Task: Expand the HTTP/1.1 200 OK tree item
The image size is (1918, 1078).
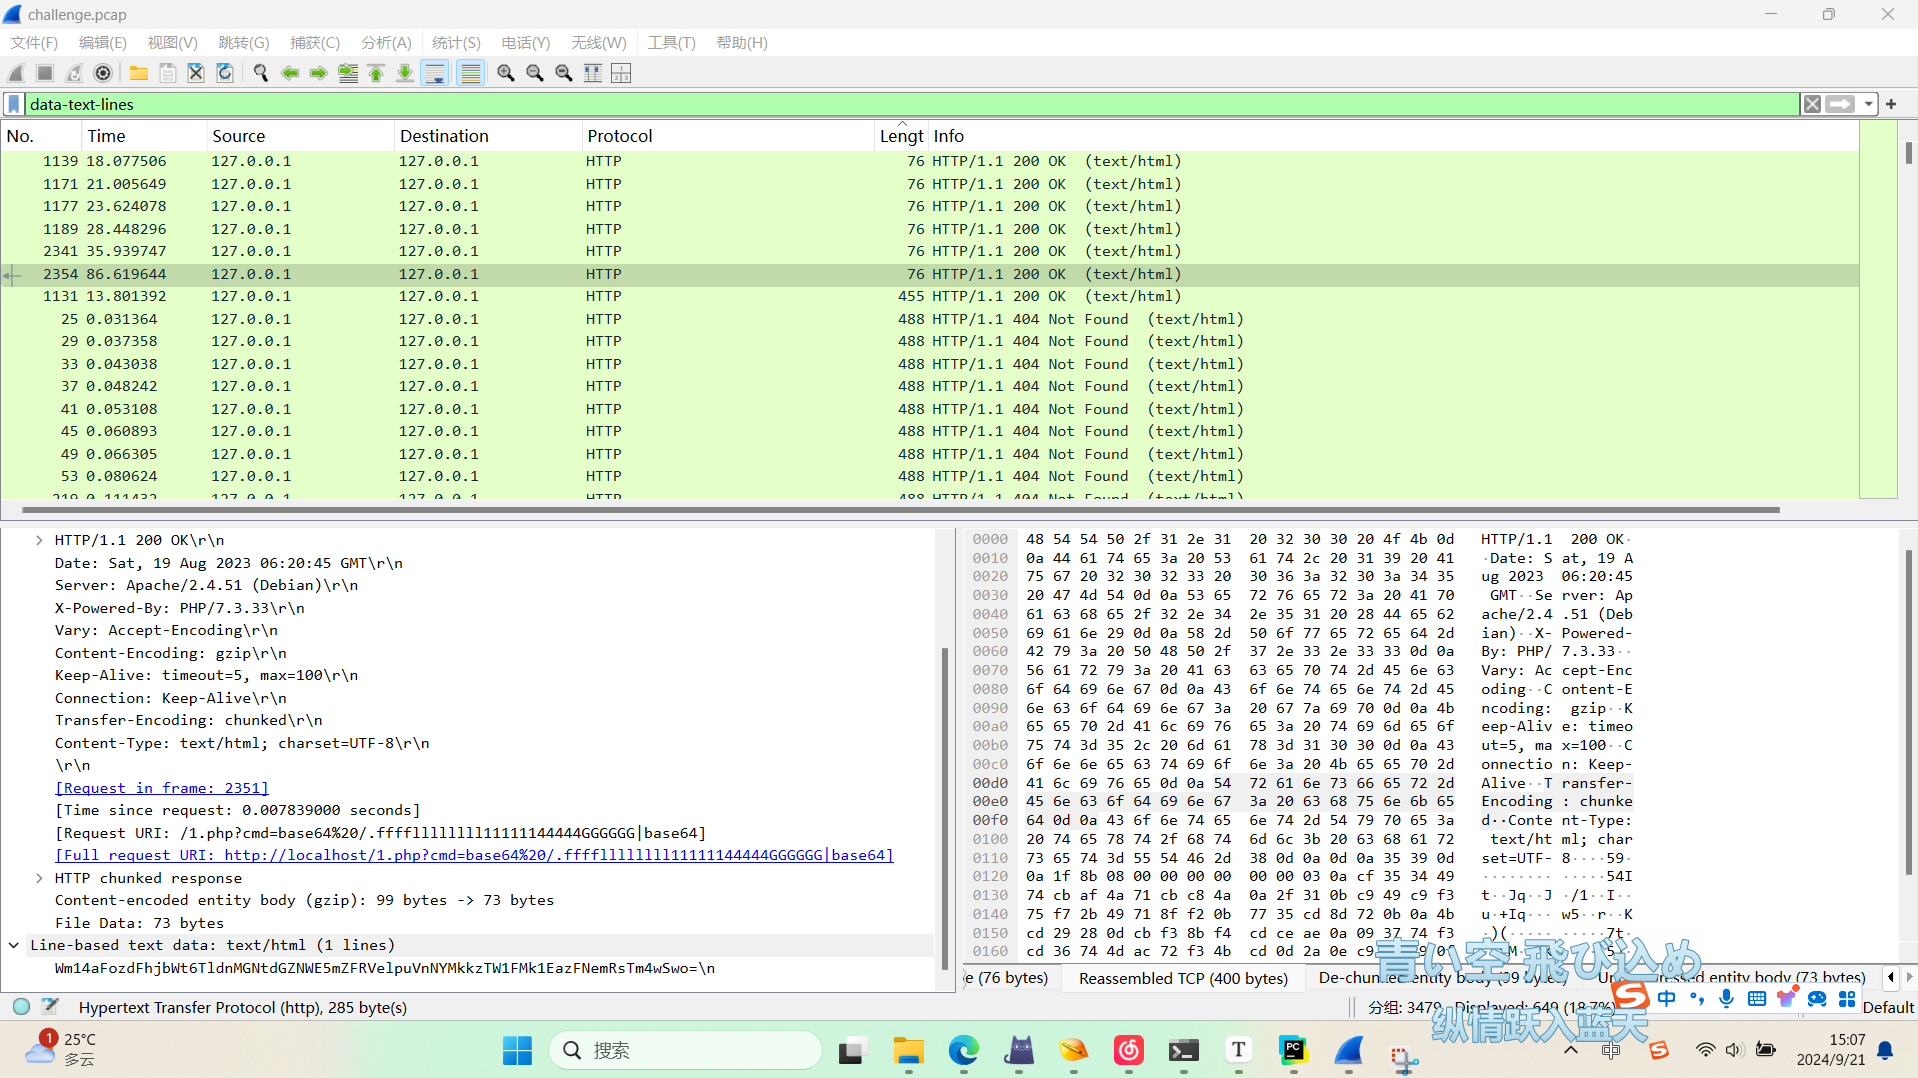Action: pyautogui.click(x=39, y=540)
